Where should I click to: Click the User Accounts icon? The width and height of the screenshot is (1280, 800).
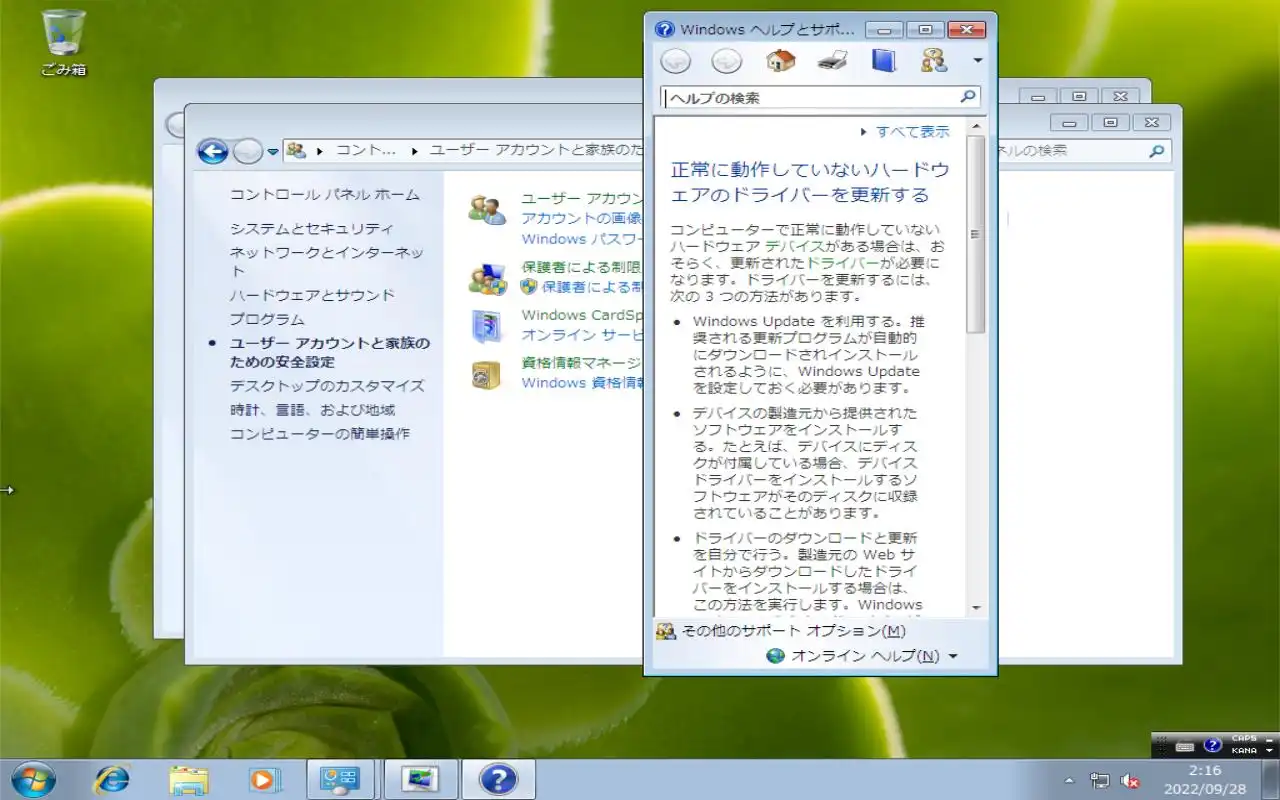click(x=487, y=210)
